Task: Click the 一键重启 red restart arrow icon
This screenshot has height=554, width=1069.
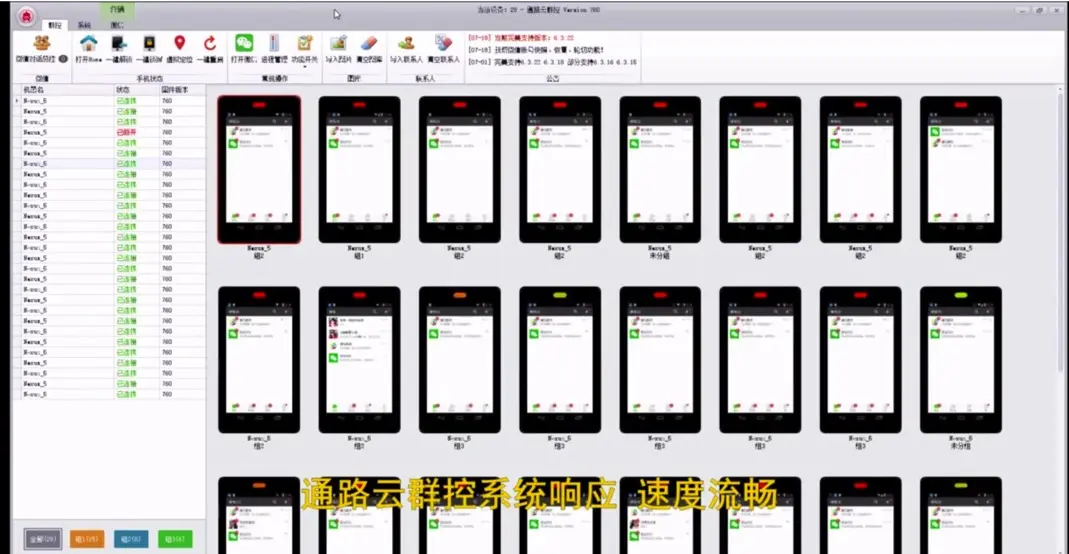Action: 210,44
